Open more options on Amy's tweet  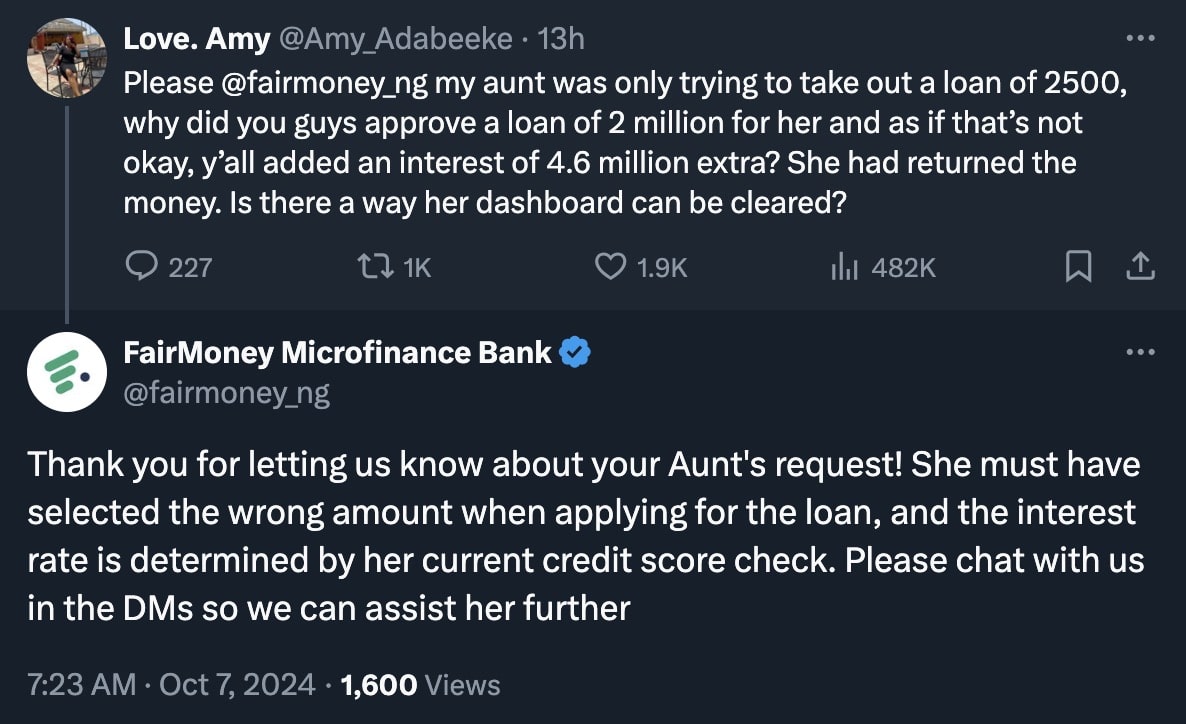coord(1140,39)
